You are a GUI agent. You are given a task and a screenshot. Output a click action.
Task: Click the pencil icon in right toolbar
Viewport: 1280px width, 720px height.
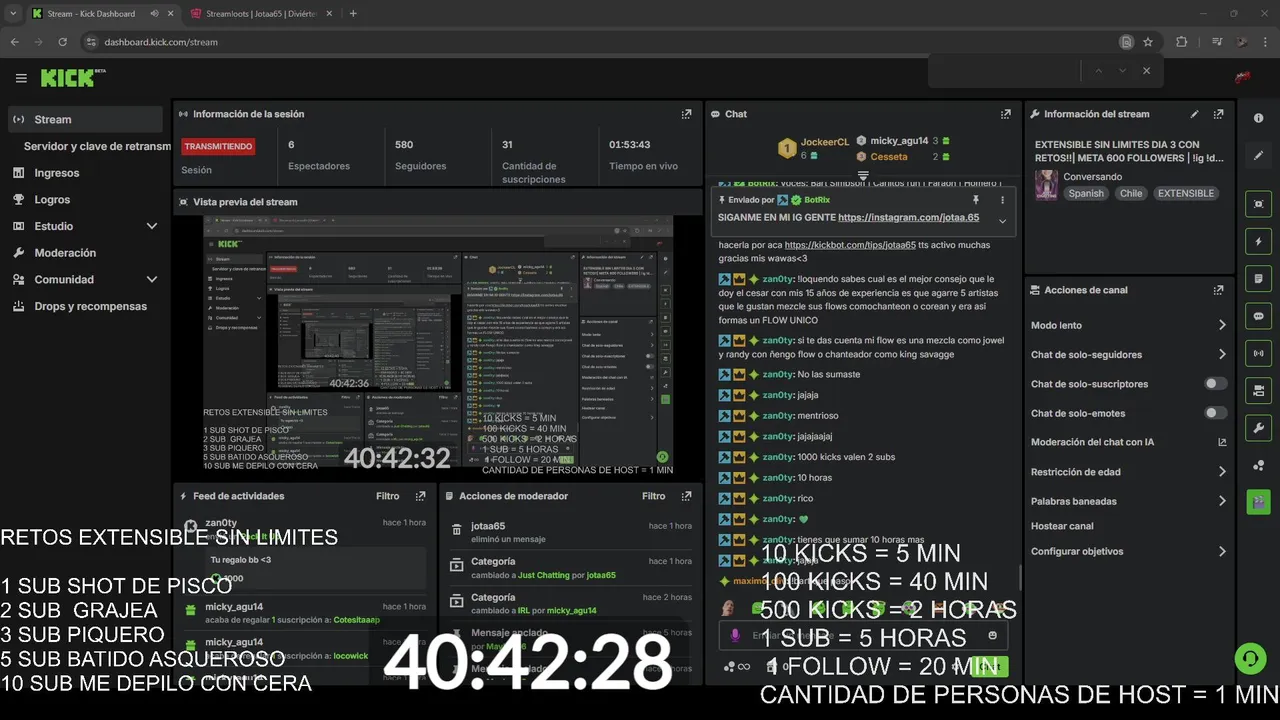click(1258, 156)
